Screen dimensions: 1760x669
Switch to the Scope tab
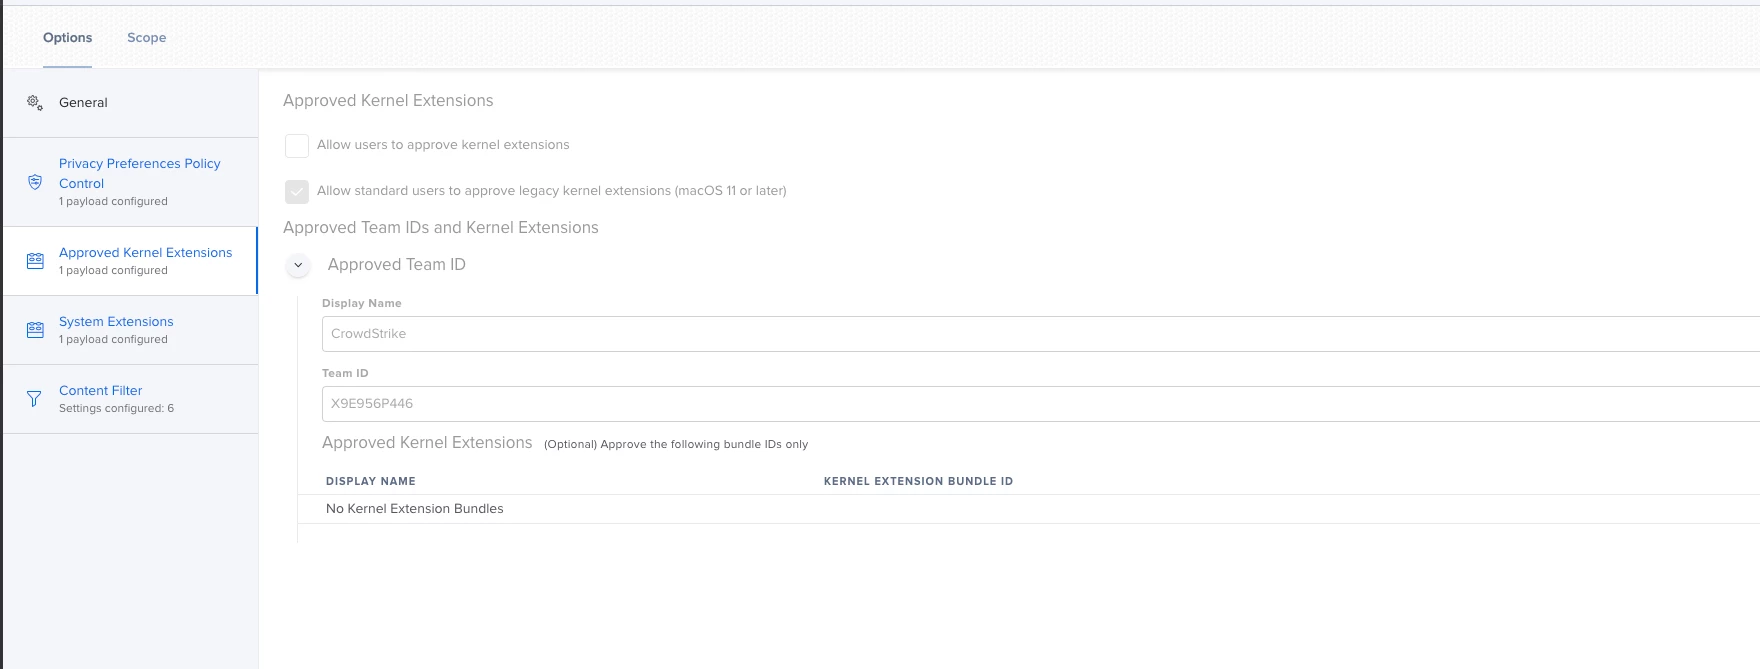147,38
